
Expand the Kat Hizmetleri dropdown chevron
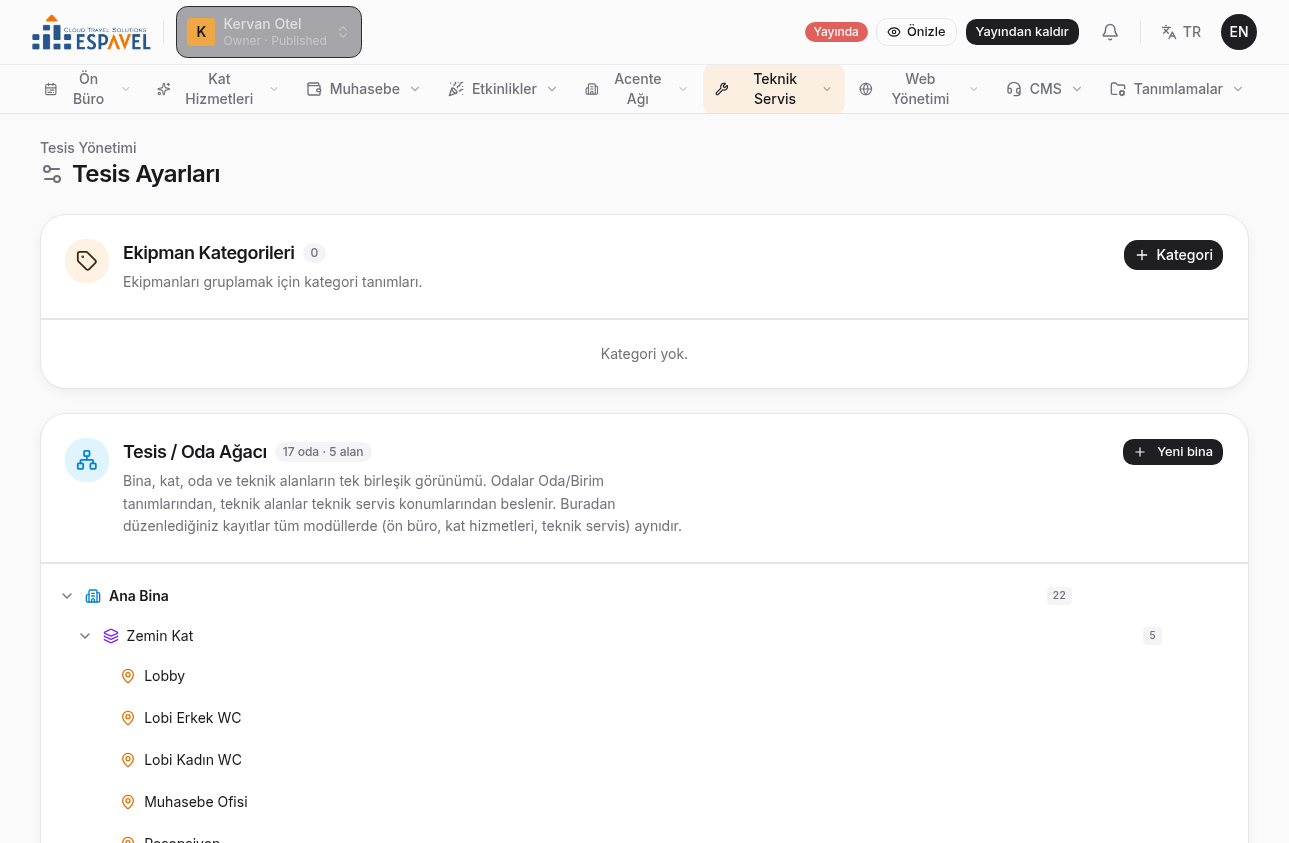pos(274,89)
